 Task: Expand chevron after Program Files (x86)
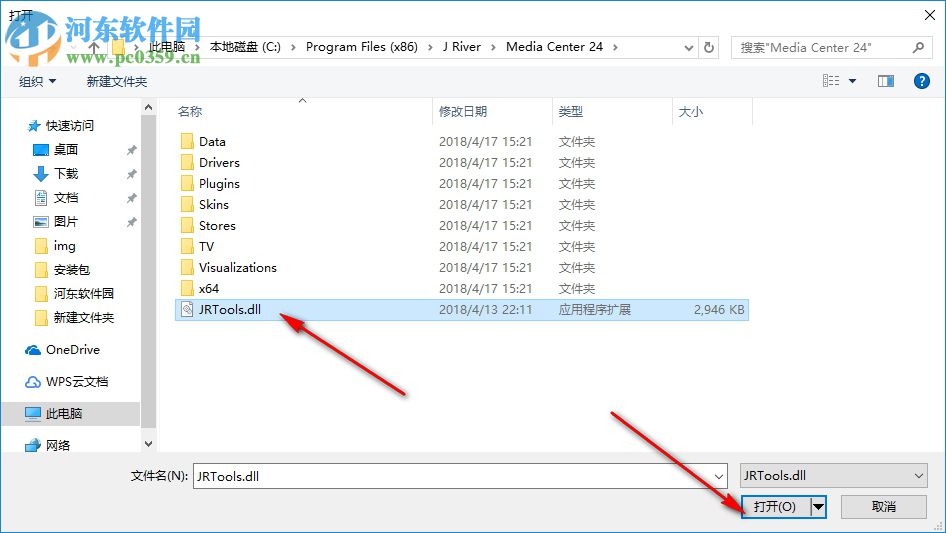click(430, 47)
